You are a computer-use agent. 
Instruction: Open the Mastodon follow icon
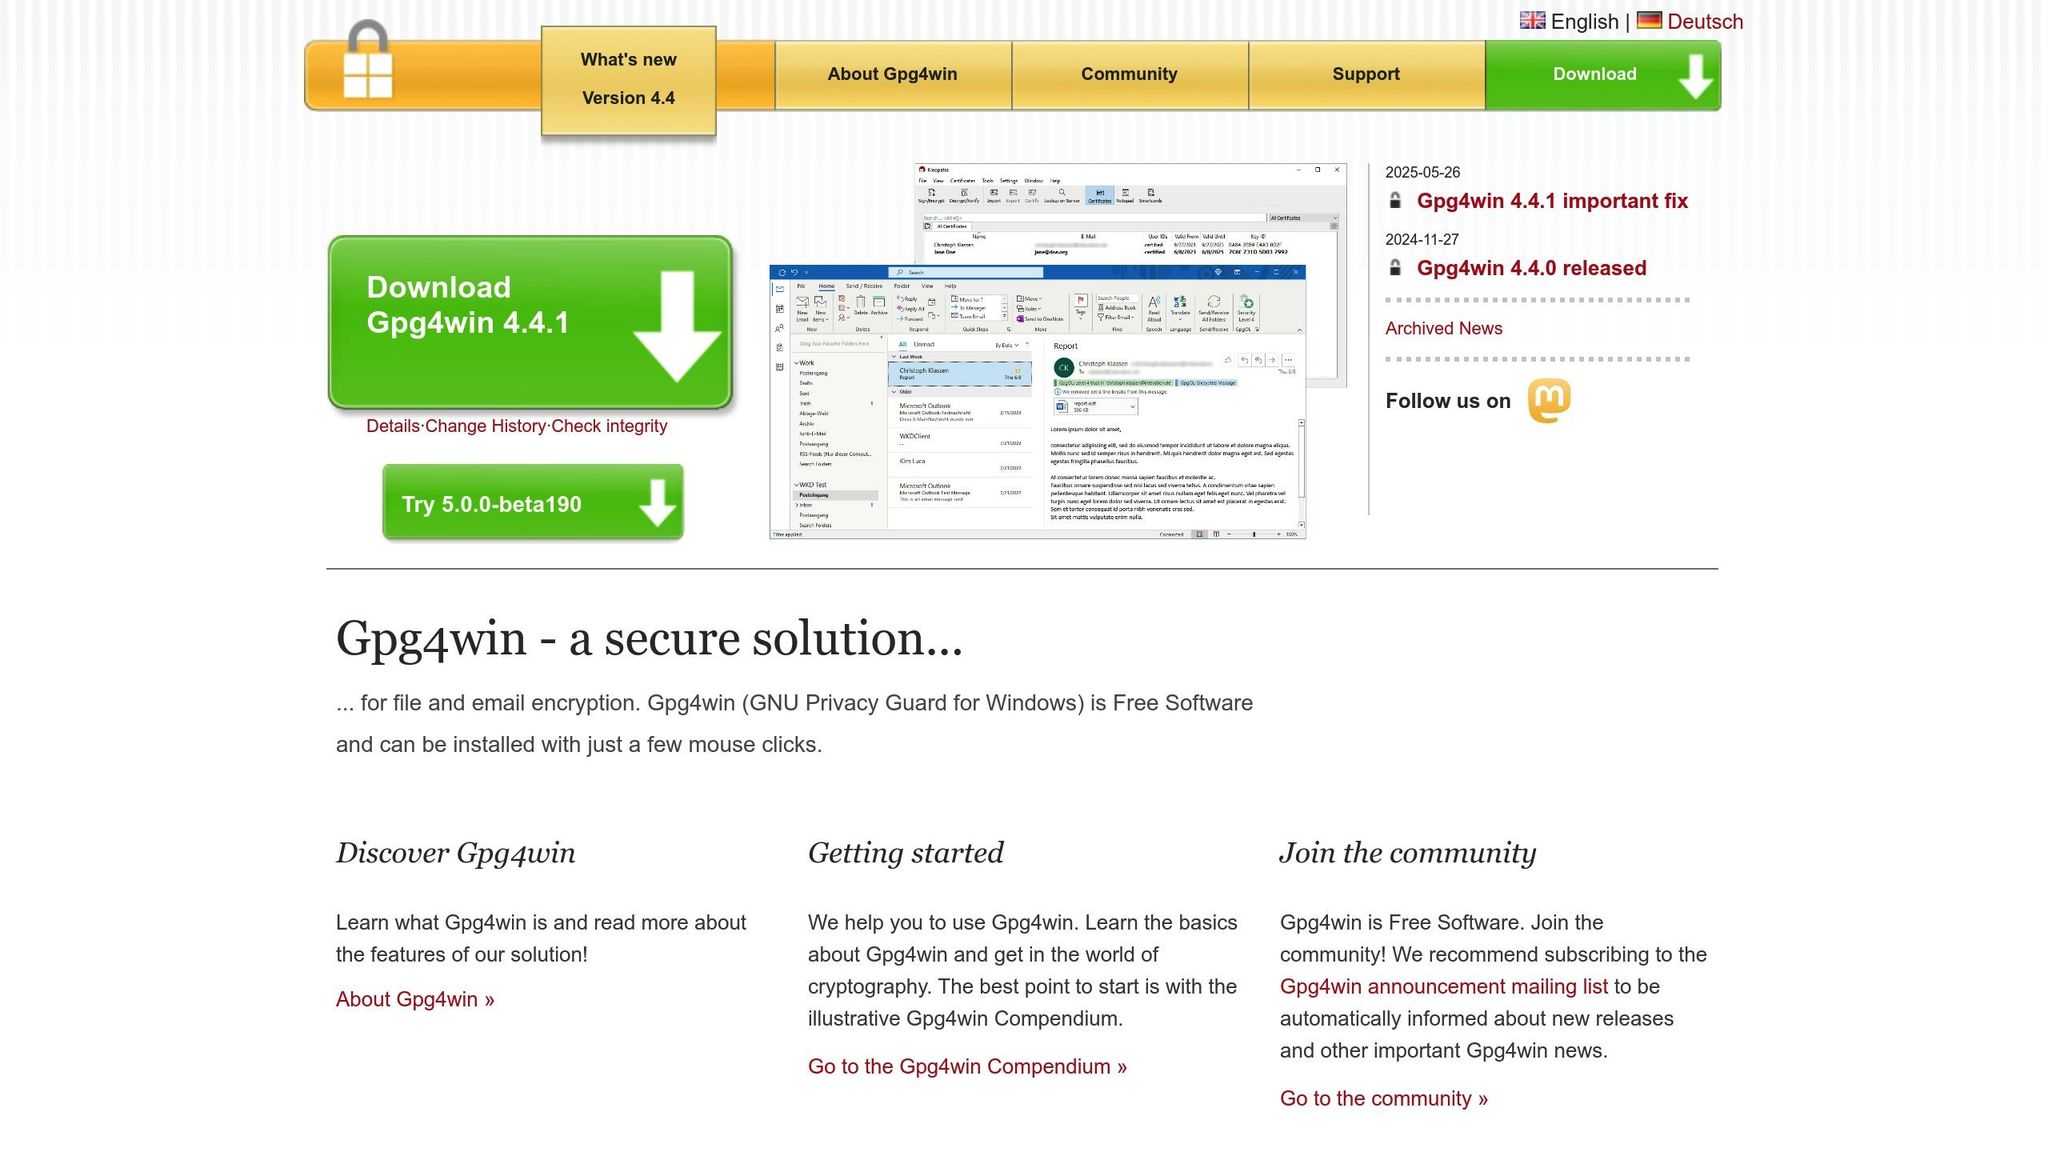tap(1549, 400)
